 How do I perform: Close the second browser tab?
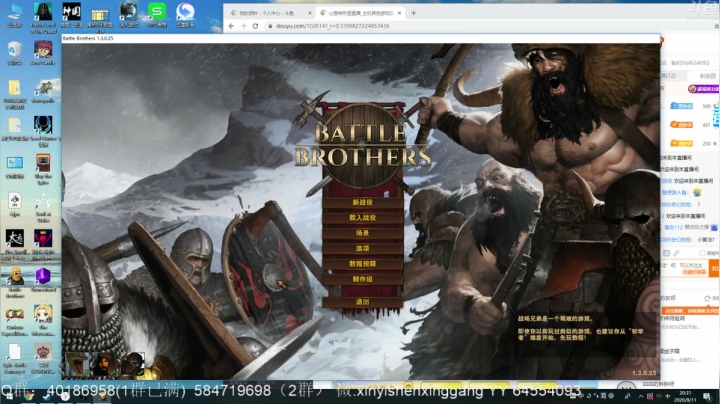(x=399, y=13)
